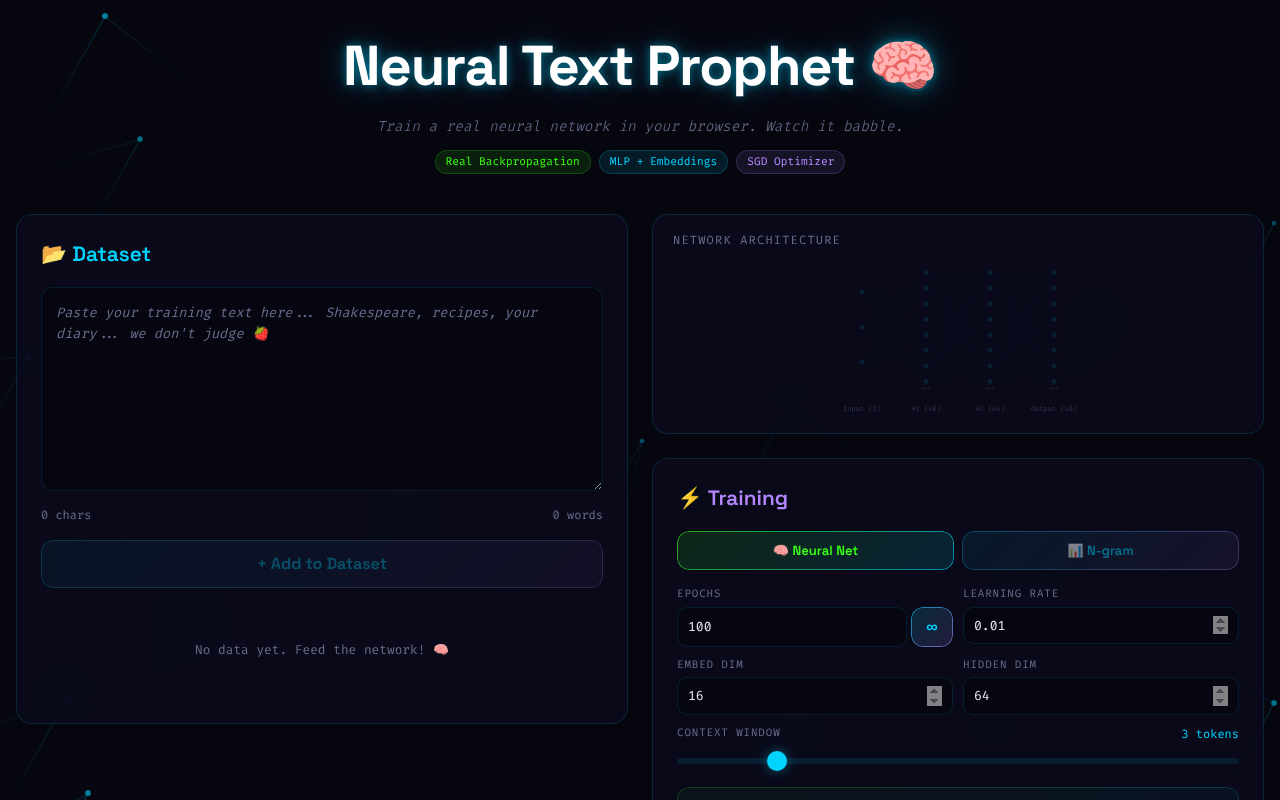Select the Neural Net training mode
Screen dimensions: 1280x800
[815, 550]
